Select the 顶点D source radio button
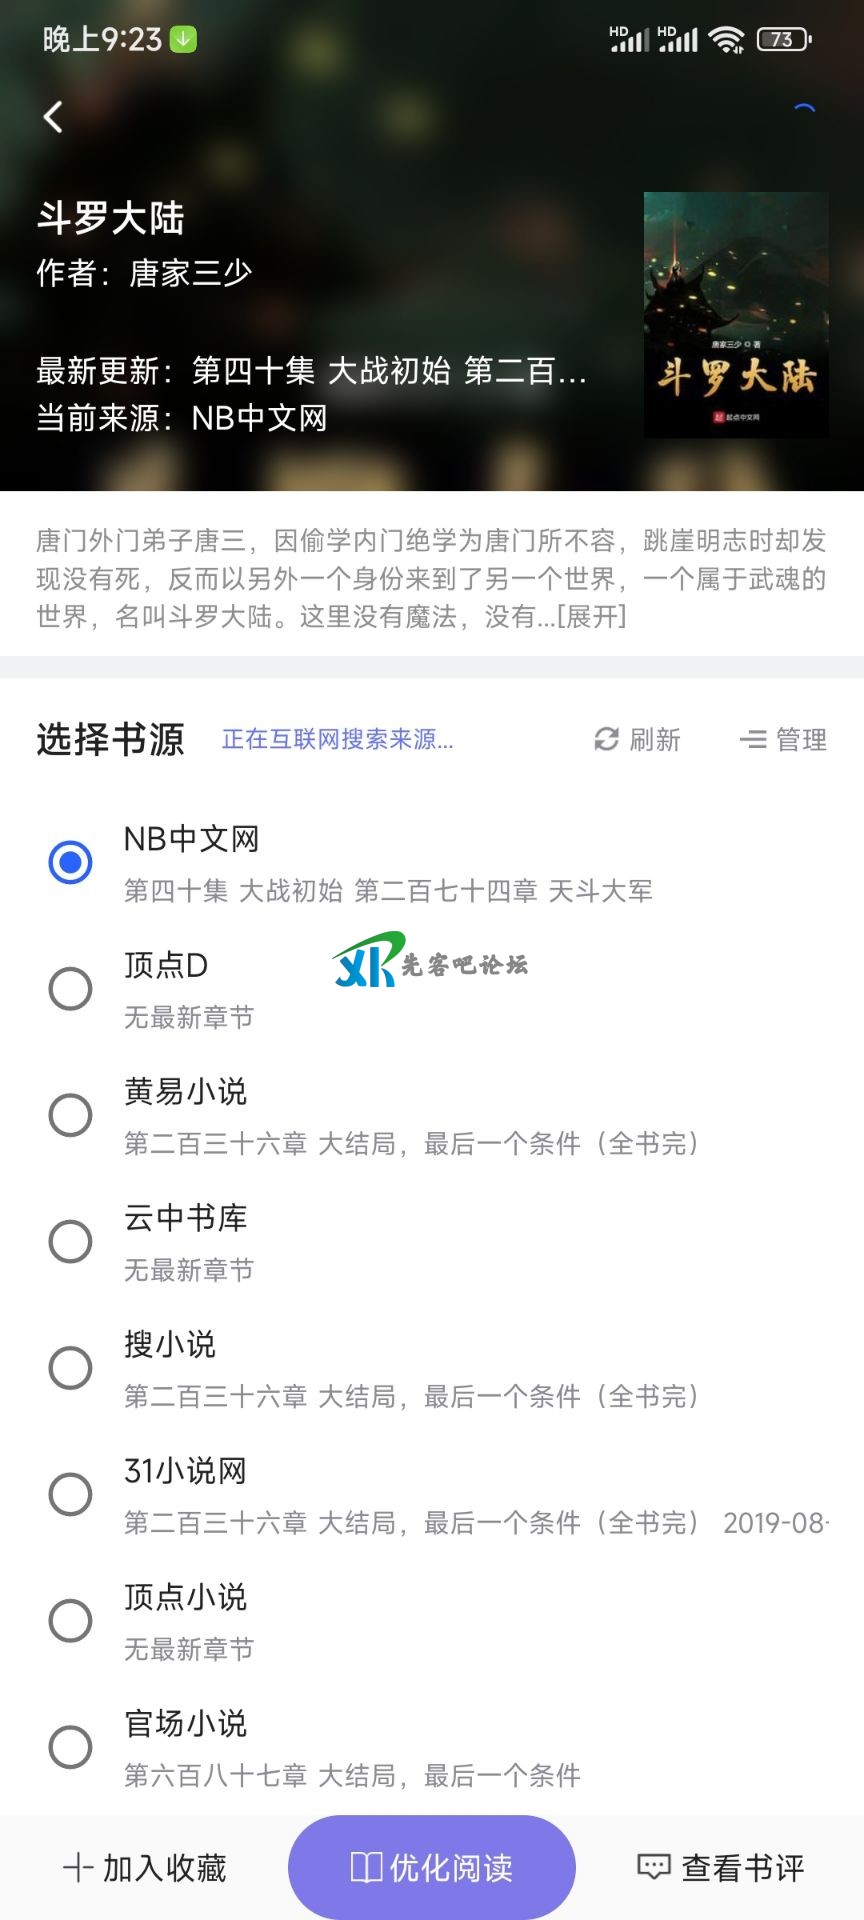 pyautogui.click(x=70, y=989)
